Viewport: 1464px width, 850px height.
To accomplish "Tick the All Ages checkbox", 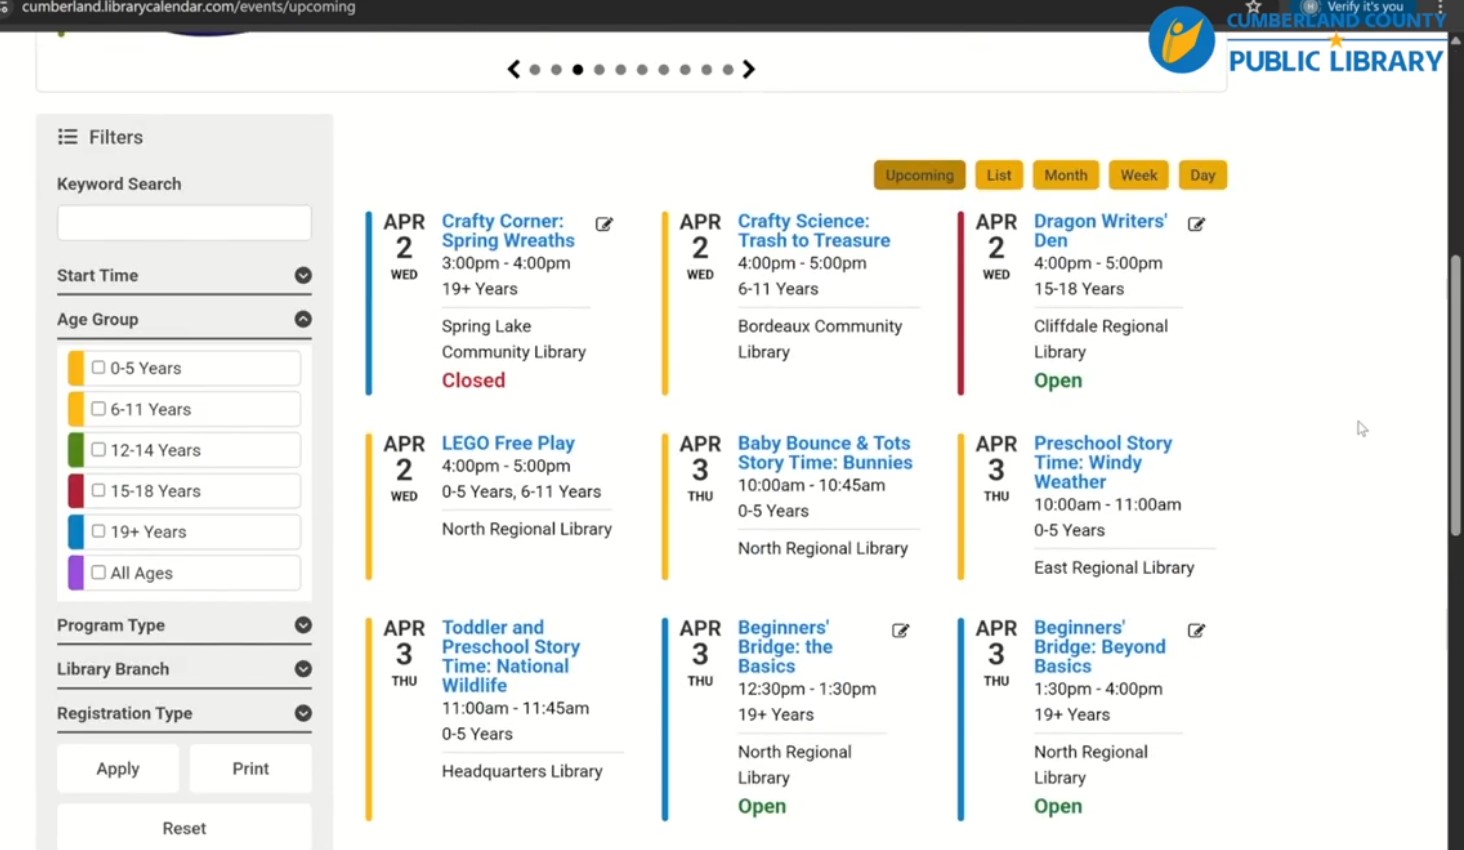I will 98,572.
